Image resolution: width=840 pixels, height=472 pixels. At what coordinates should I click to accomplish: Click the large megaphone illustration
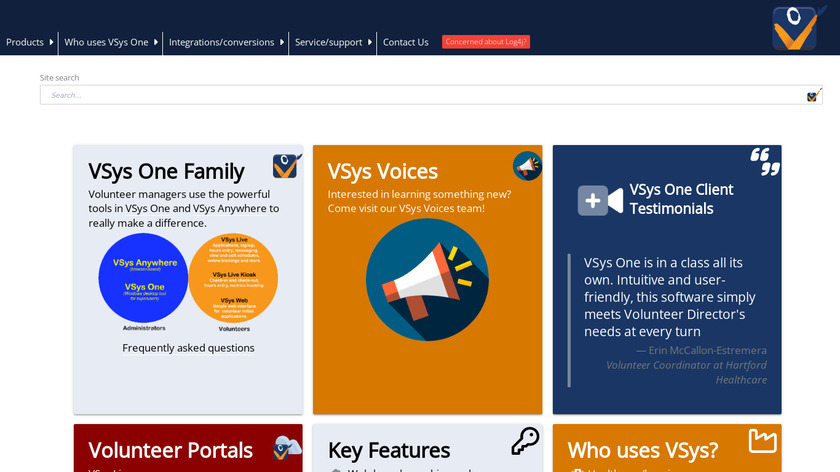pyautogui.click(x=427, y=279)
